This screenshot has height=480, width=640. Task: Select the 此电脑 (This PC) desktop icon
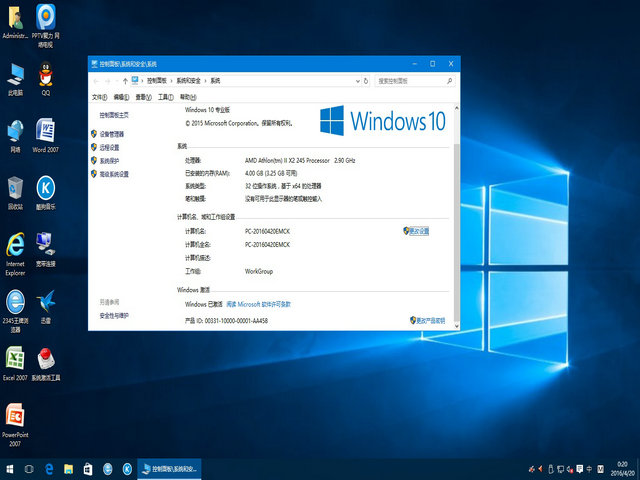[16, 80]
